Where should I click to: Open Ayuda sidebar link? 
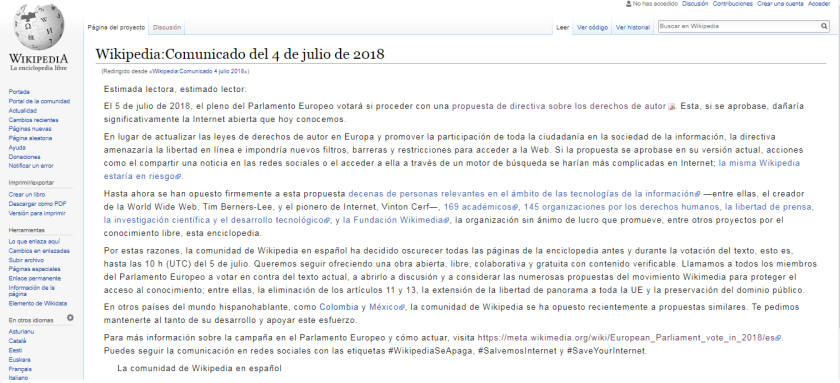(x=17, y=147)
